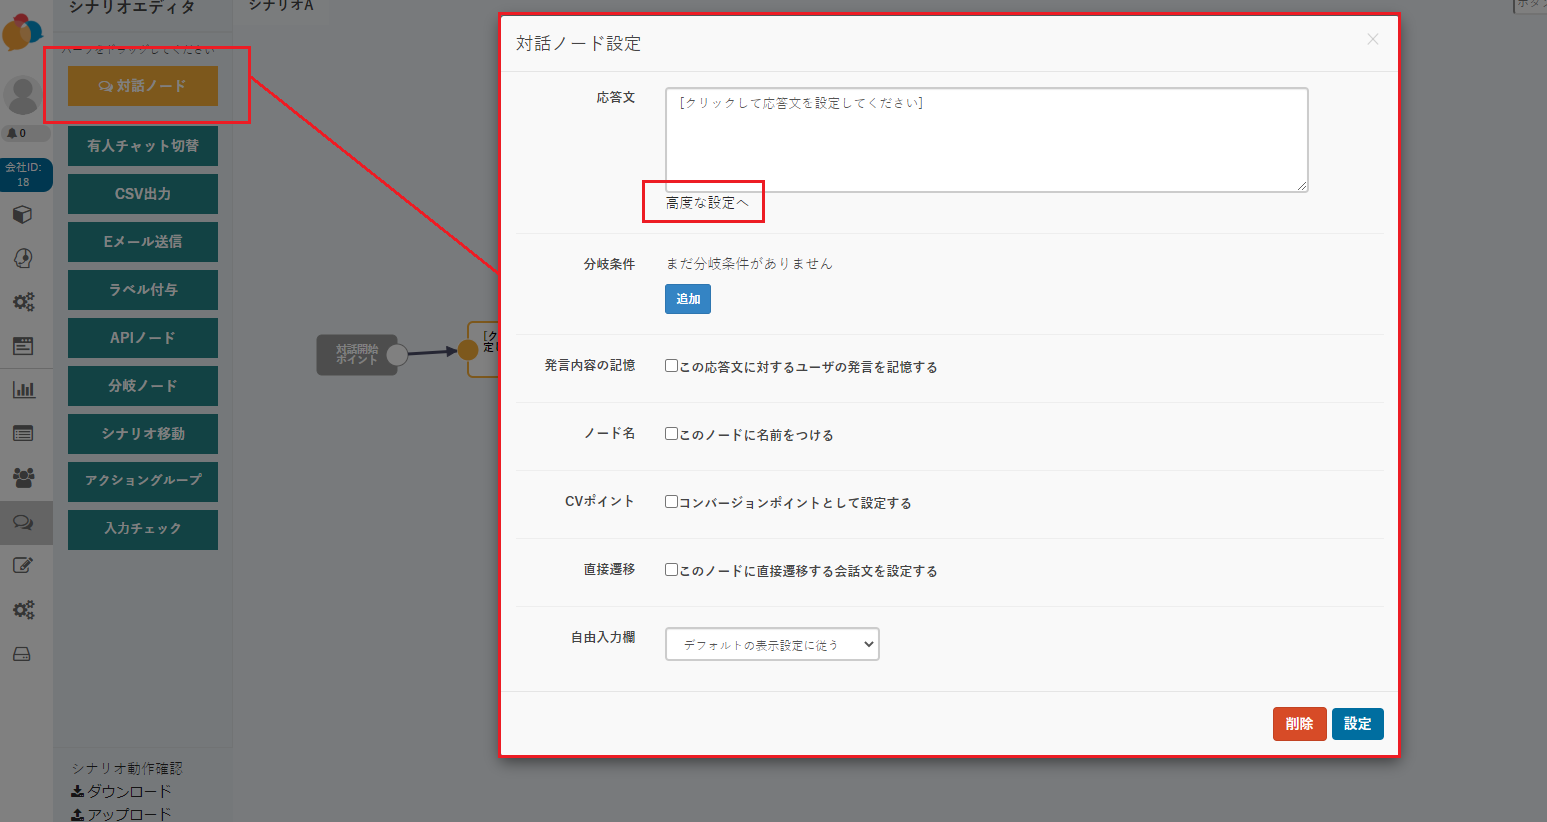Open 高度な設定へ link
The image size is (1547, 822).
point(707,202)
